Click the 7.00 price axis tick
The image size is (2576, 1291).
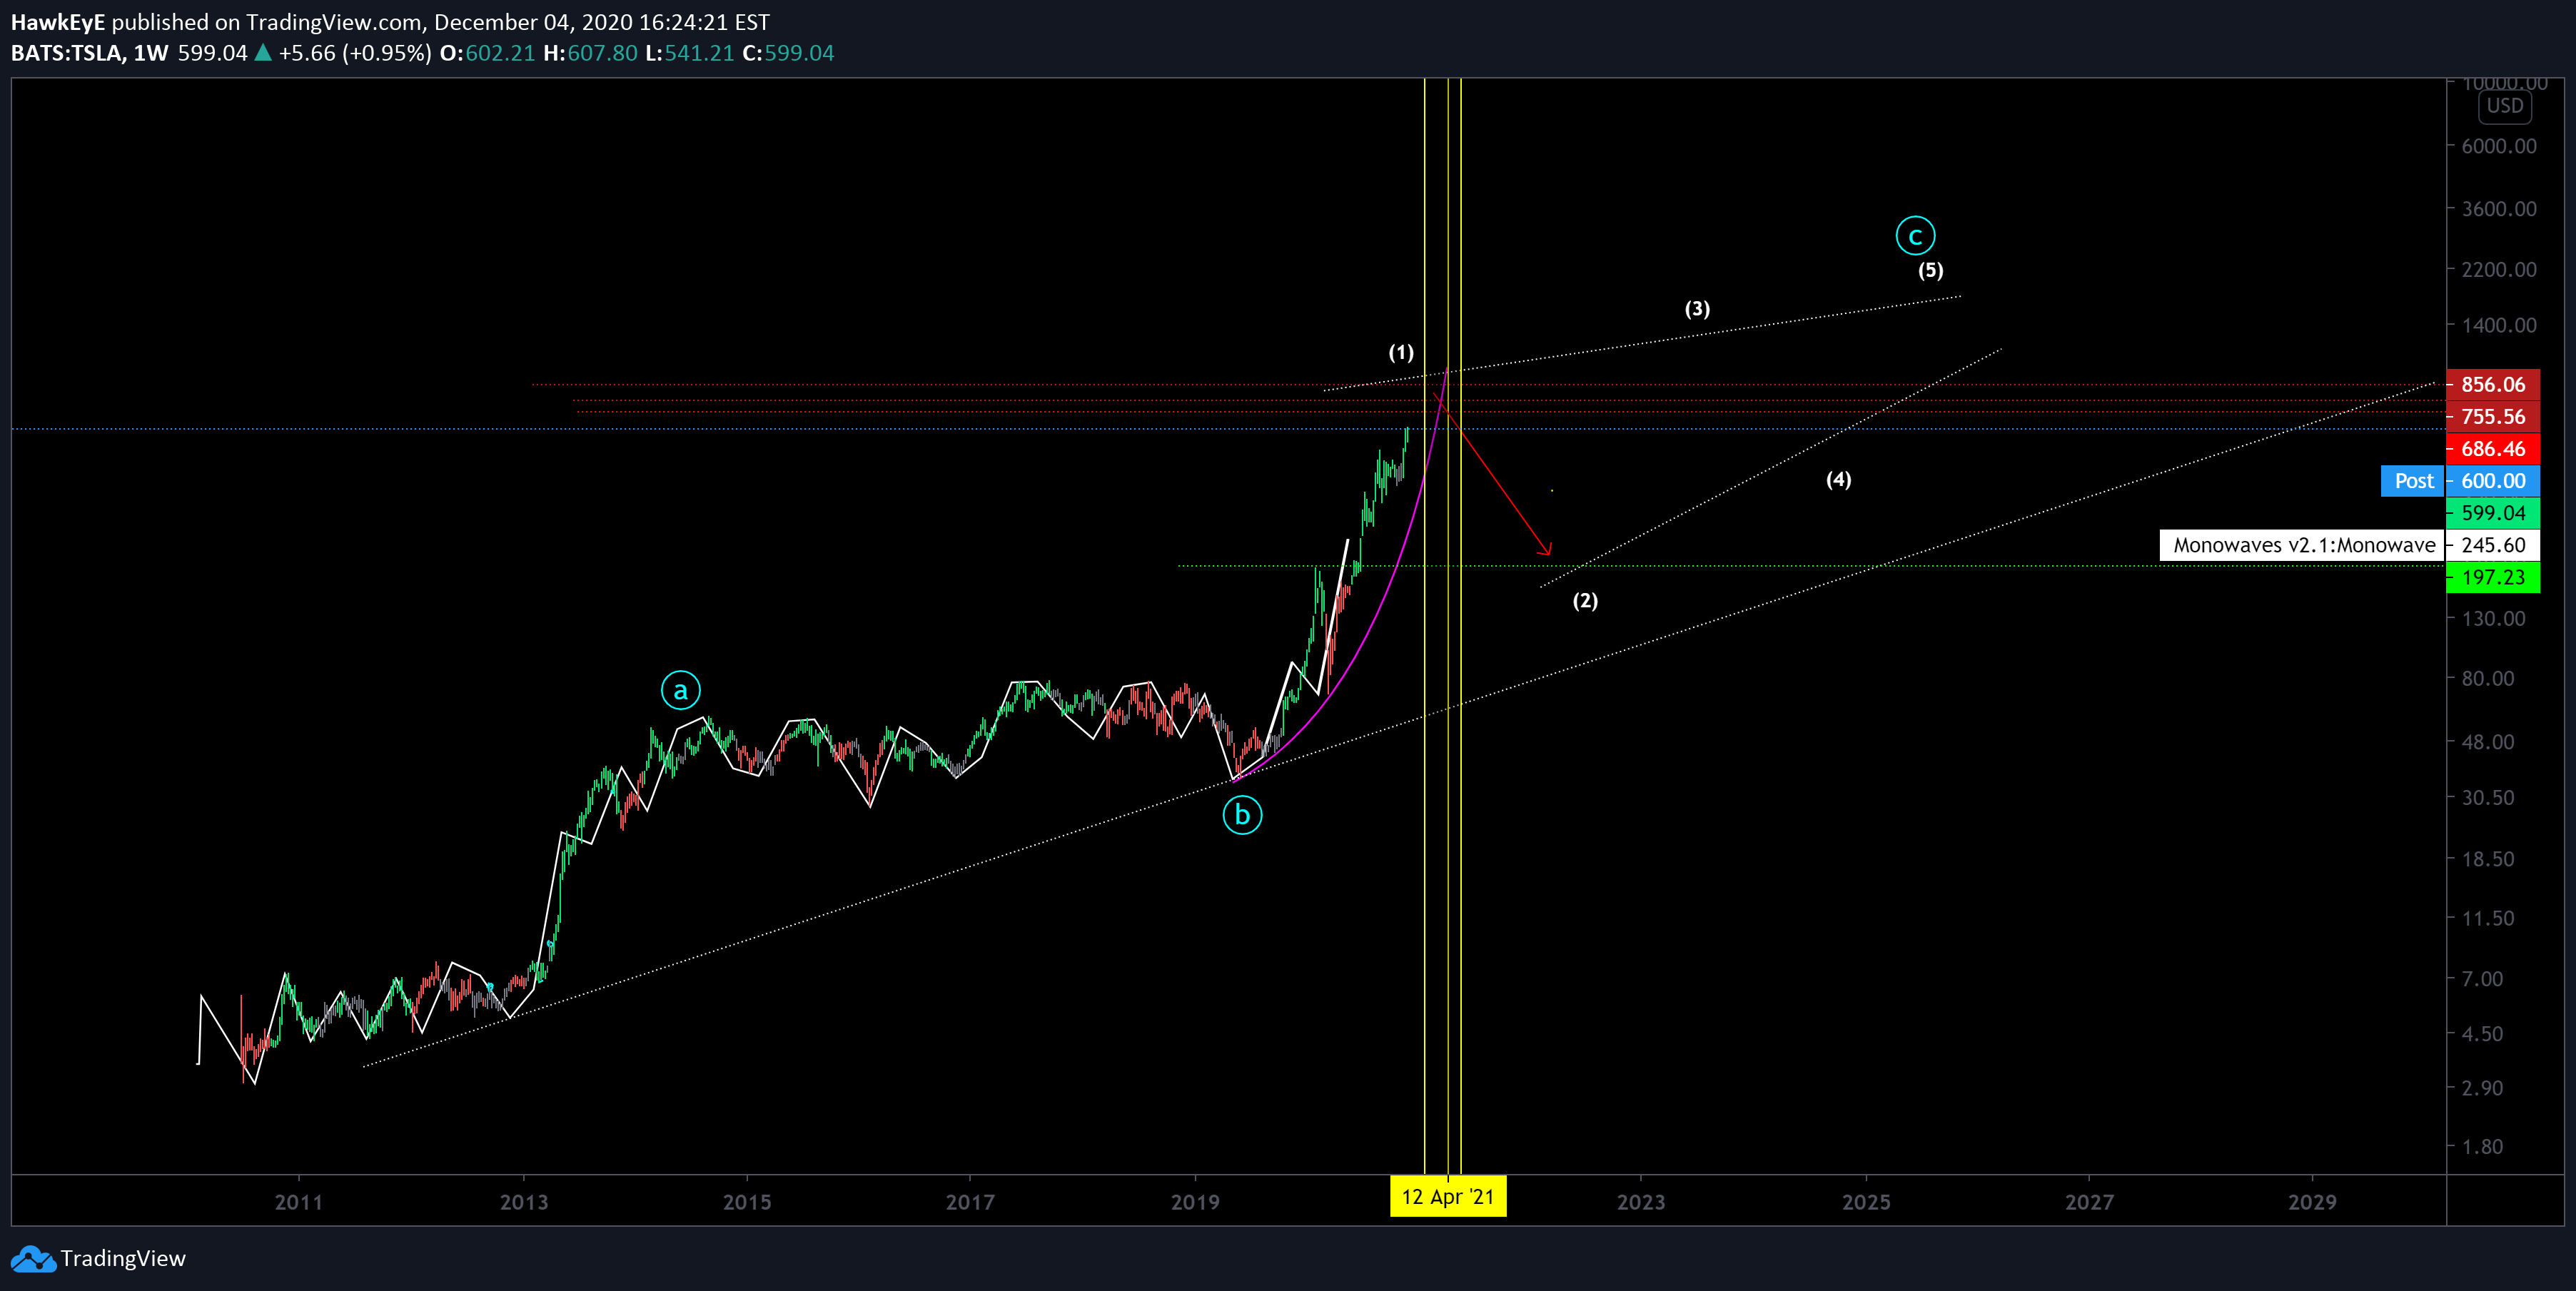(x=2483, y=979)
